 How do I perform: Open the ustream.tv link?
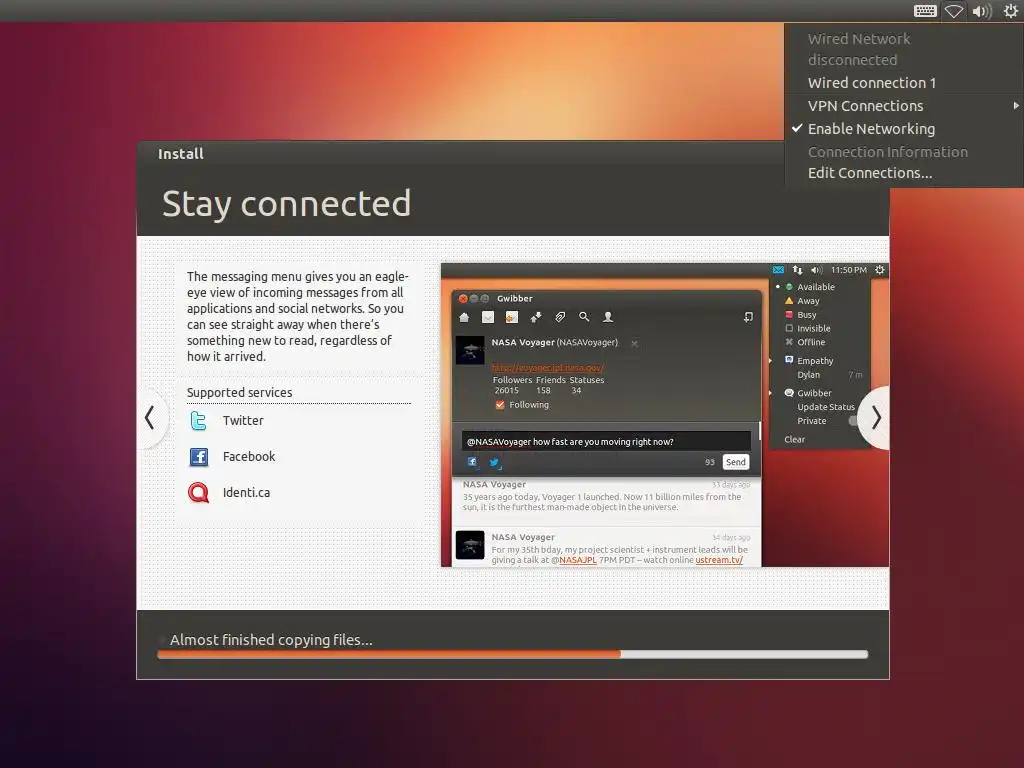point(719,560)
